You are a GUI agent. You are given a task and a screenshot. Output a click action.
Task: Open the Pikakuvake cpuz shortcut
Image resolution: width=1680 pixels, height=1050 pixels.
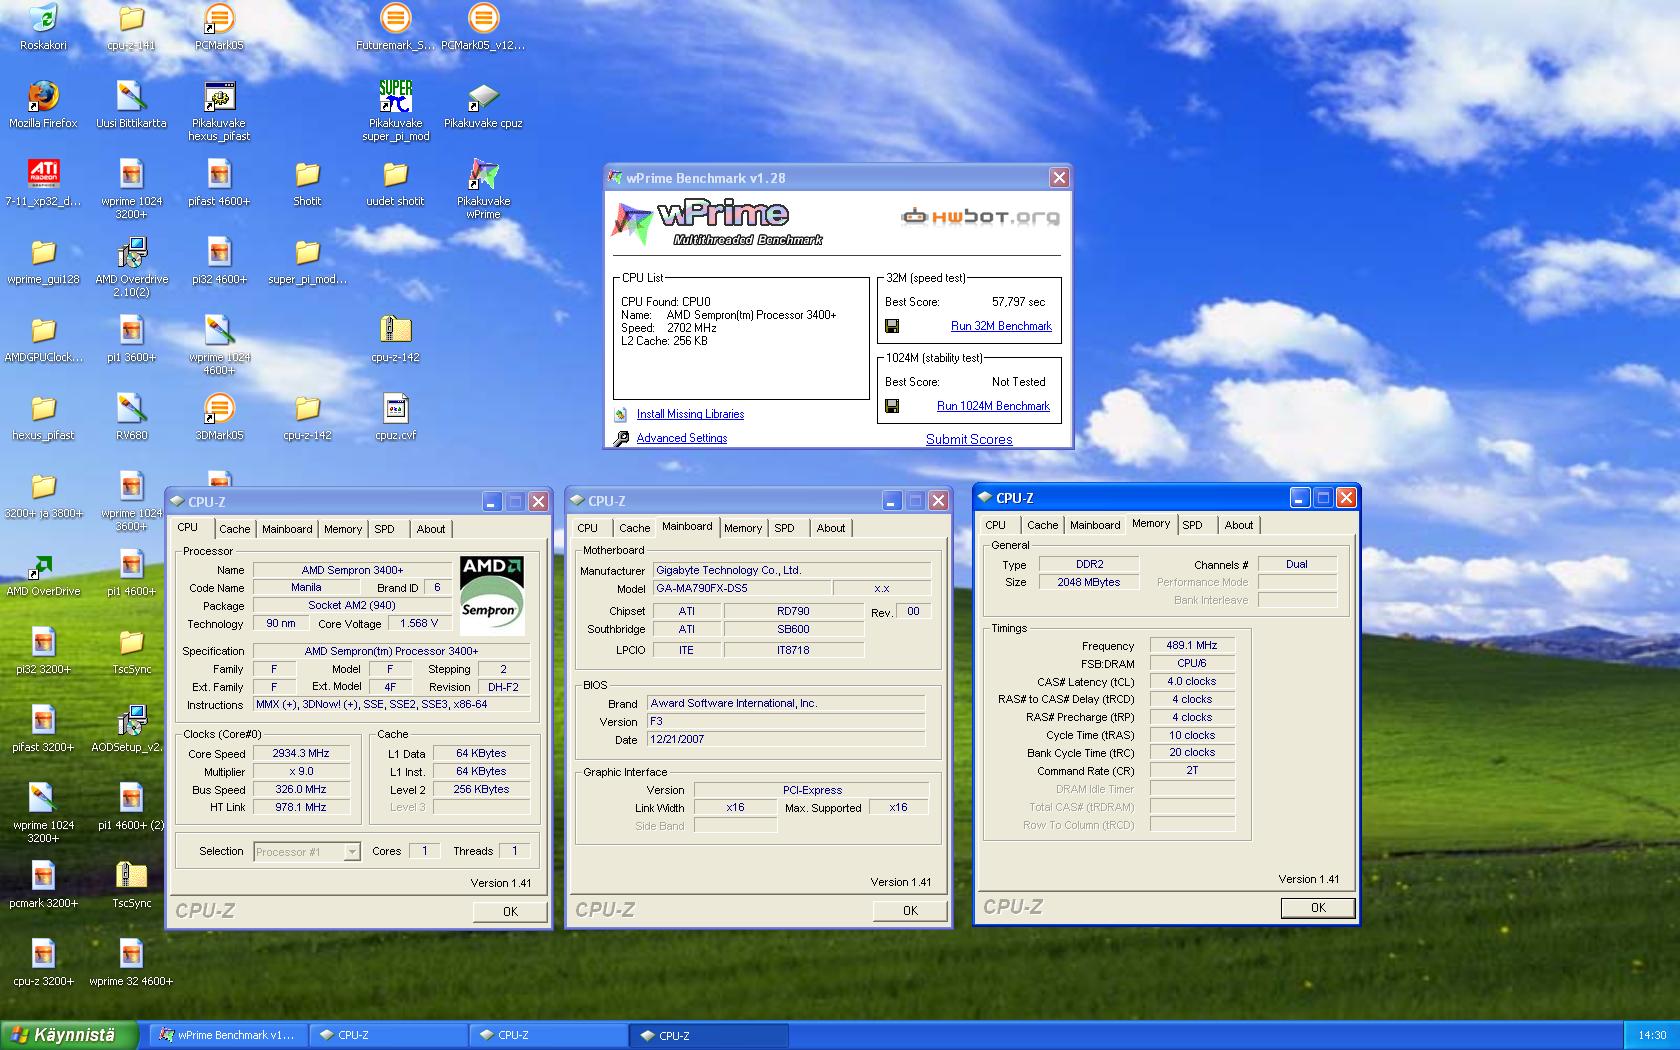click(483, 97)
